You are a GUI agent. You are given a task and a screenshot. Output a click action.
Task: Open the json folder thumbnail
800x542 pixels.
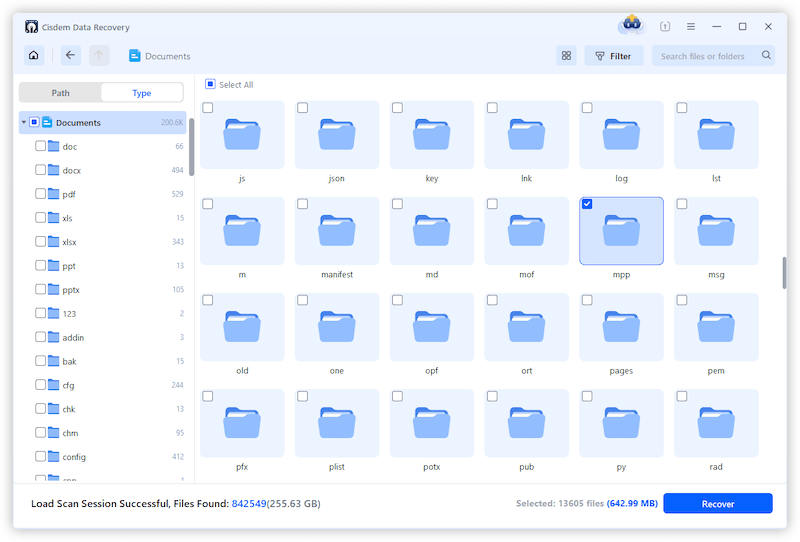coord(337,135)
